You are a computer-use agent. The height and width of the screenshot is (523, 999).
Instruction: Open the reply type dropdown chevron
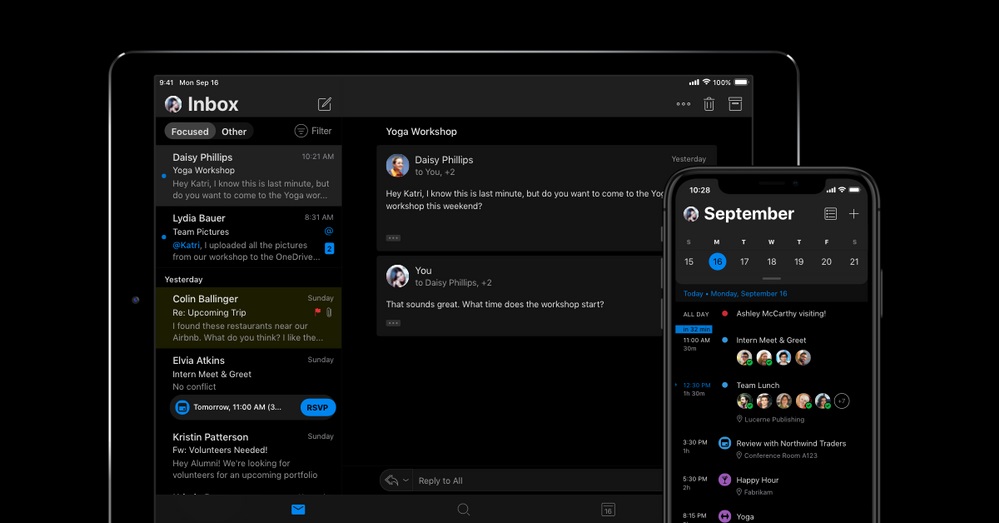click(406, 480)
